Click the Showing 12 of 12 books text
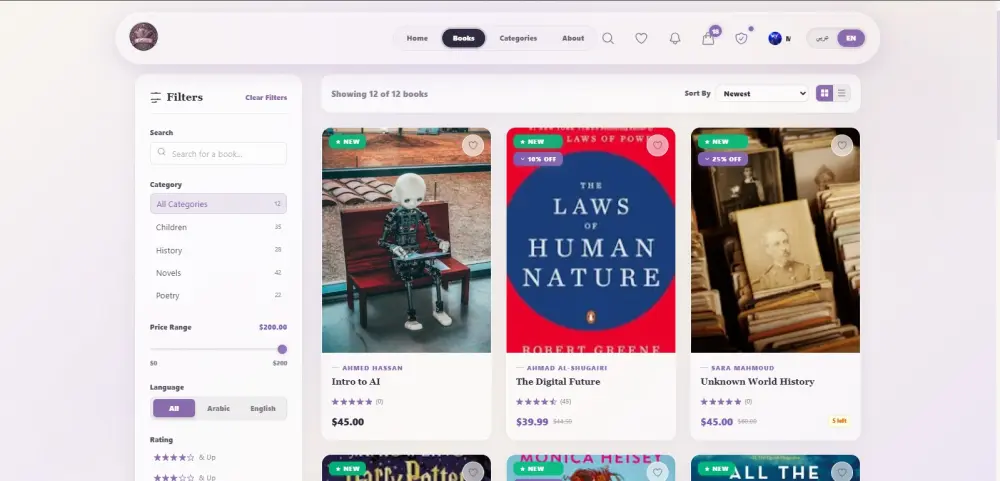The width and height of the screenshot is (1000, 481). 379,94
